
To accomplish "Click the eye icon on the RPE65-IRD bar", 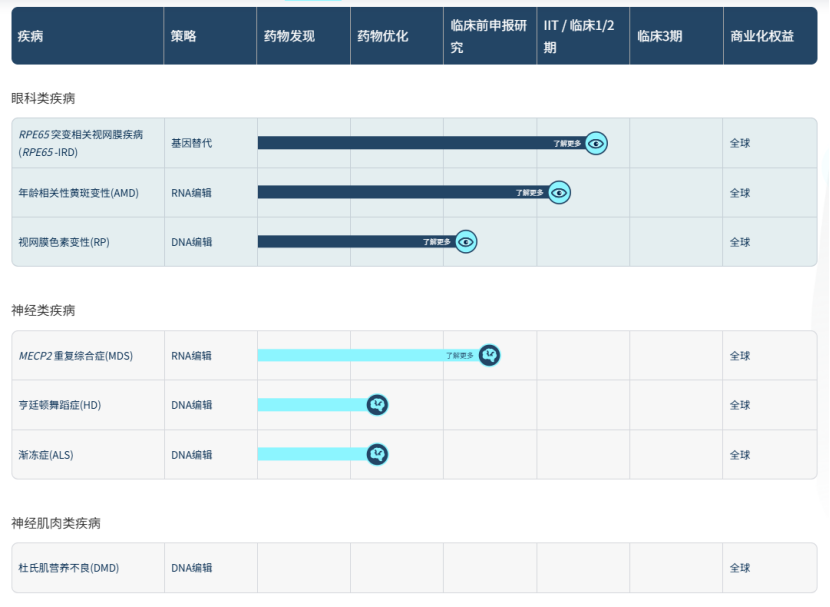I will click(x=596, y=143).
